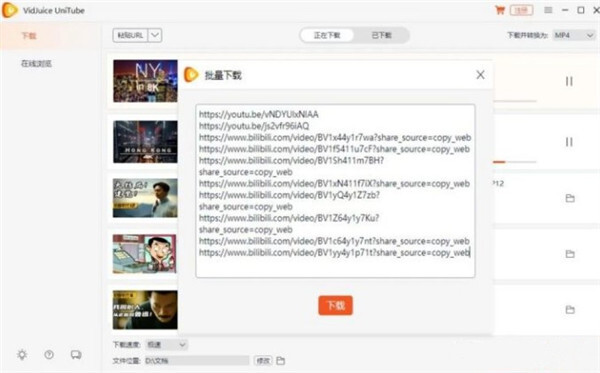
Task: Pause the Hong Kong video download
Action: click(569, 142)
